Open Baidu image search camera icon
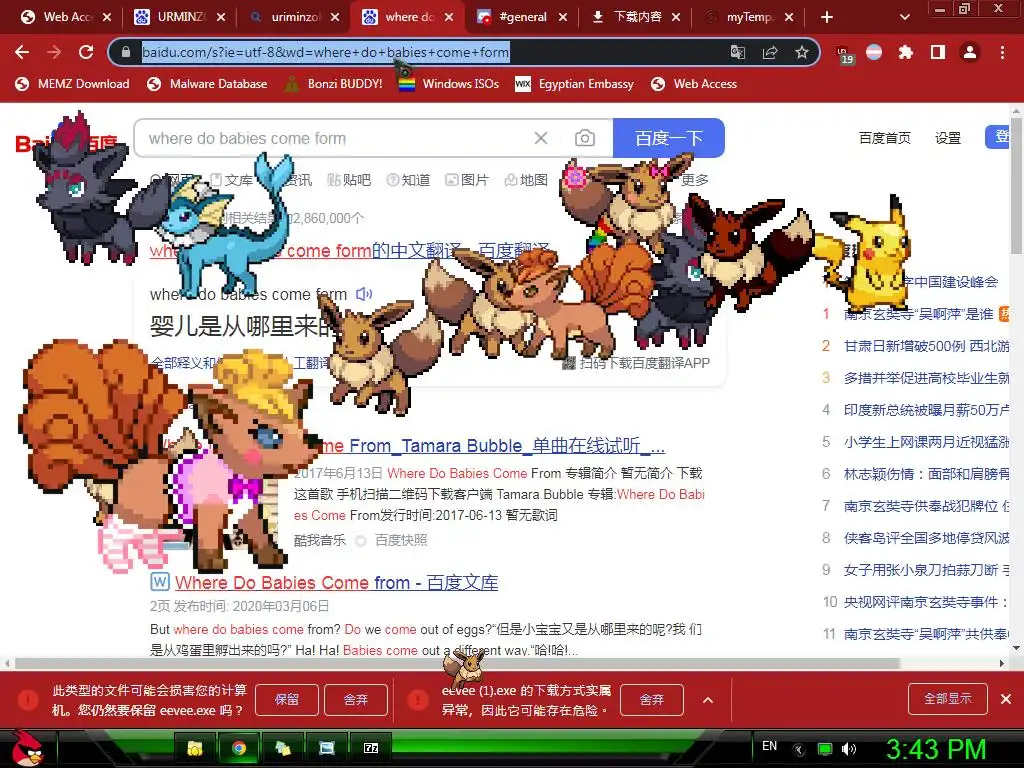The image size is (1024, 768). click(x=584, y=138)
